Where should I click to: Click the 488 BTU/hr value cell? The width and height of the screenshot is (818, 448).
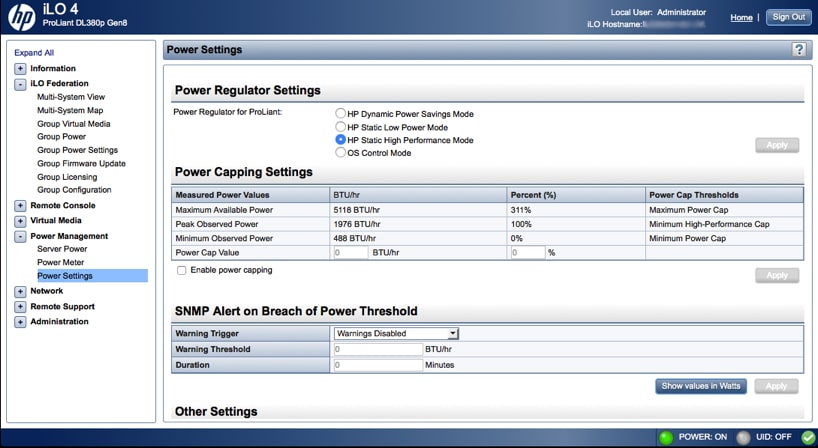418,238
